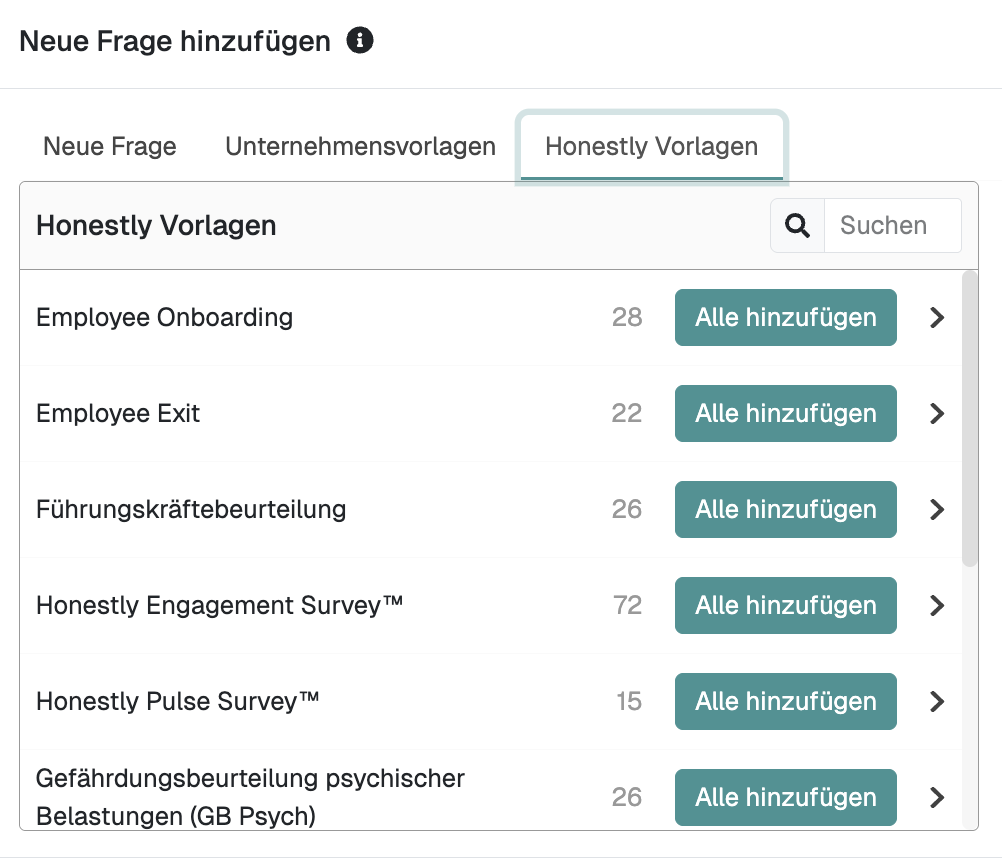This screenshot has height=862, width=1002.
Task: Add all Honestly Pulse Survey questions
Action: [785, 701]
